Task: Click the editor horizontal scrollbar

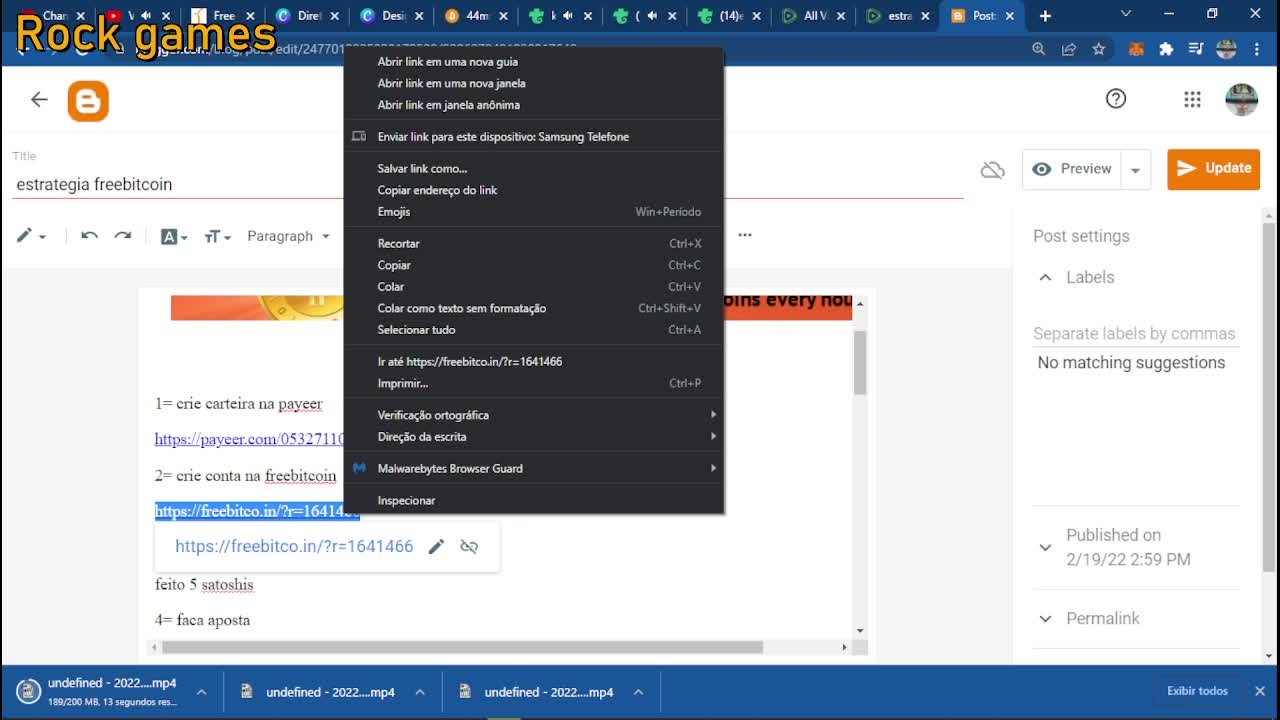Action: pyautogui.click(x=462, y=647)
